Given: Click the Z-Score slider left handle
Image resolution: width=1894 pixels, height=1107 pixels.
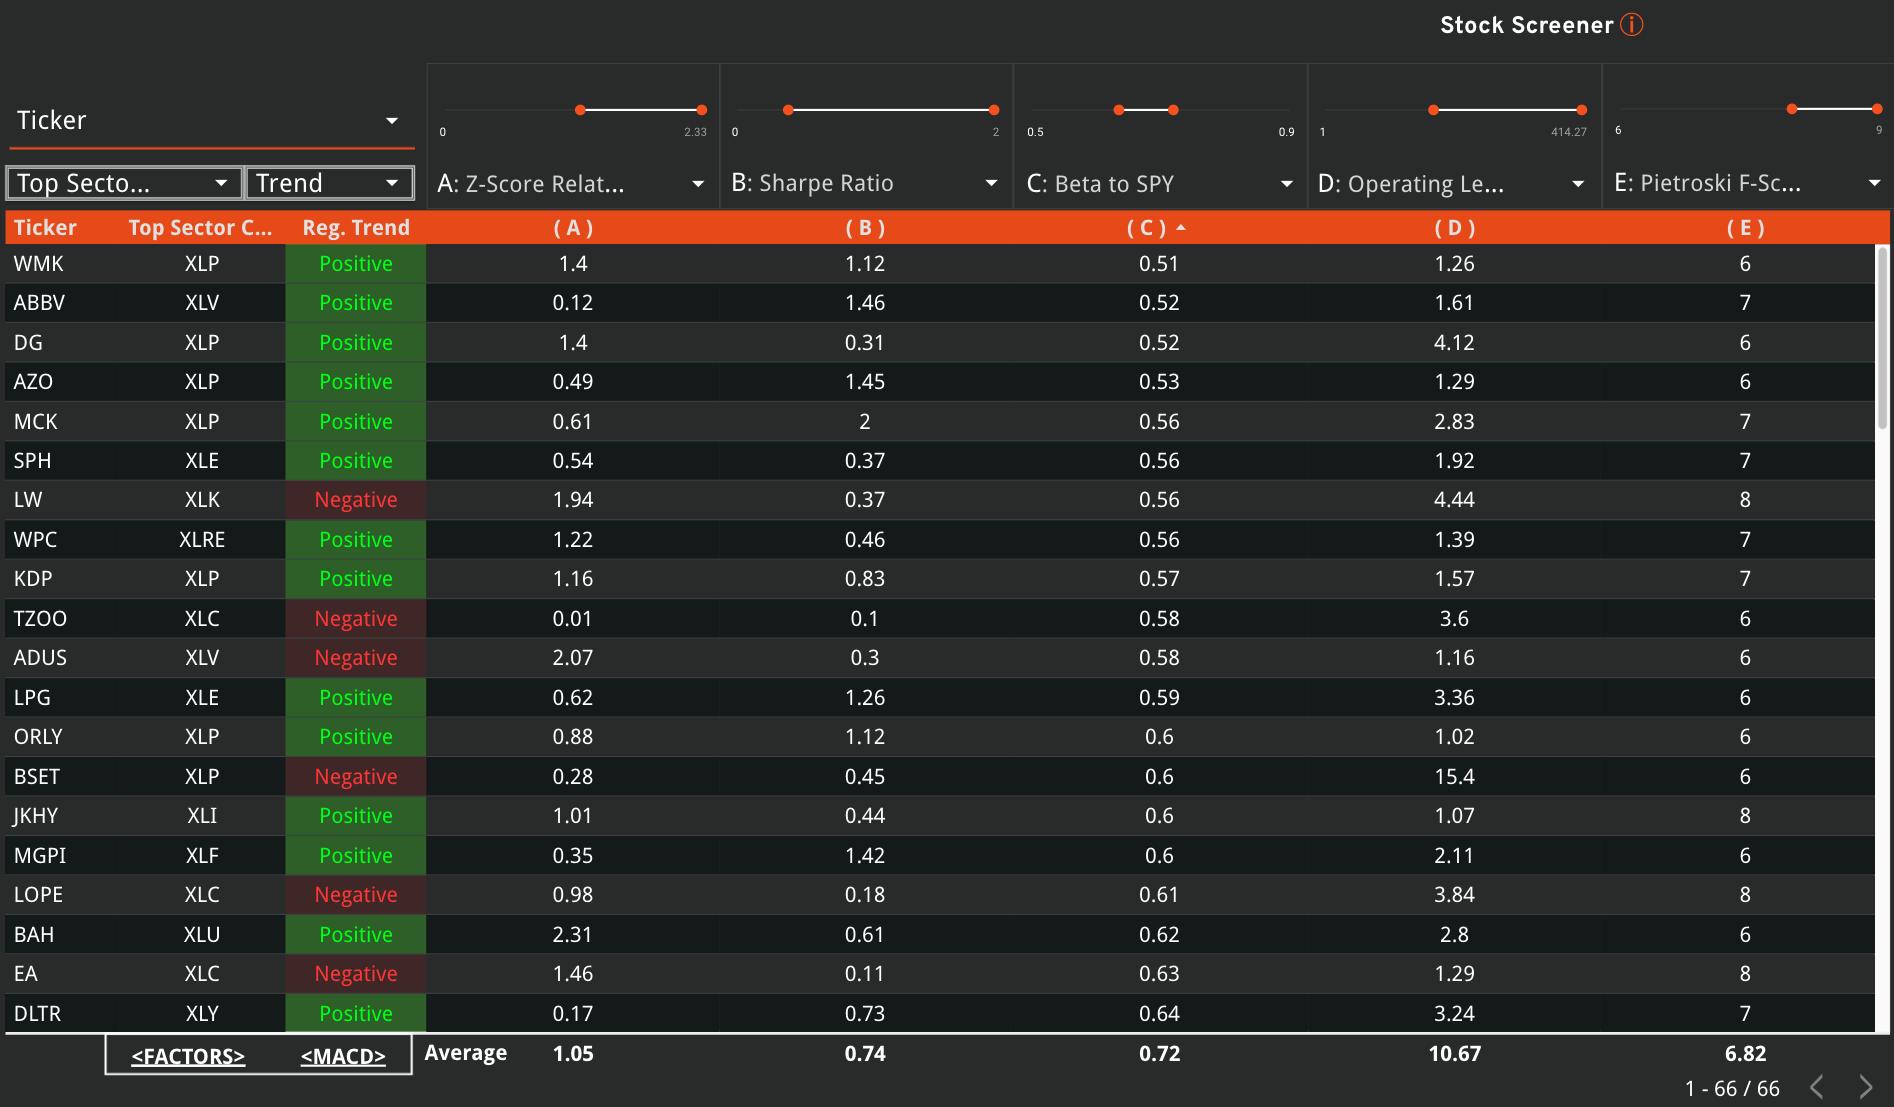Looking at the screenshot, I should click(580, 110).
